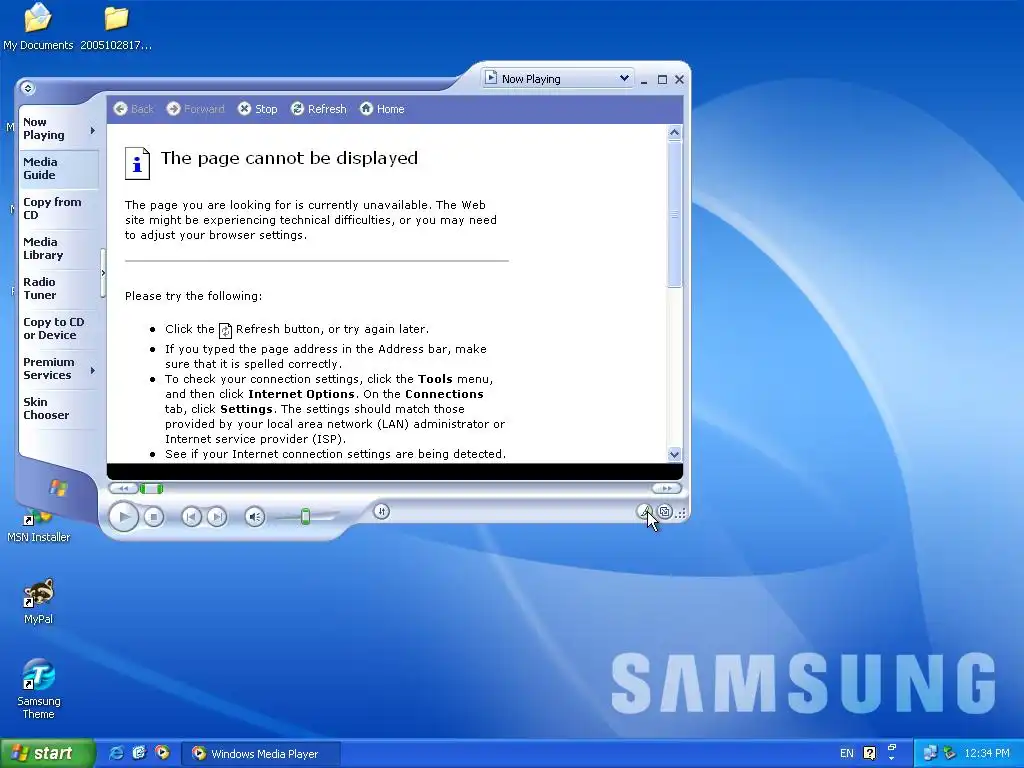Start playback with the Play button

[123, 517]
